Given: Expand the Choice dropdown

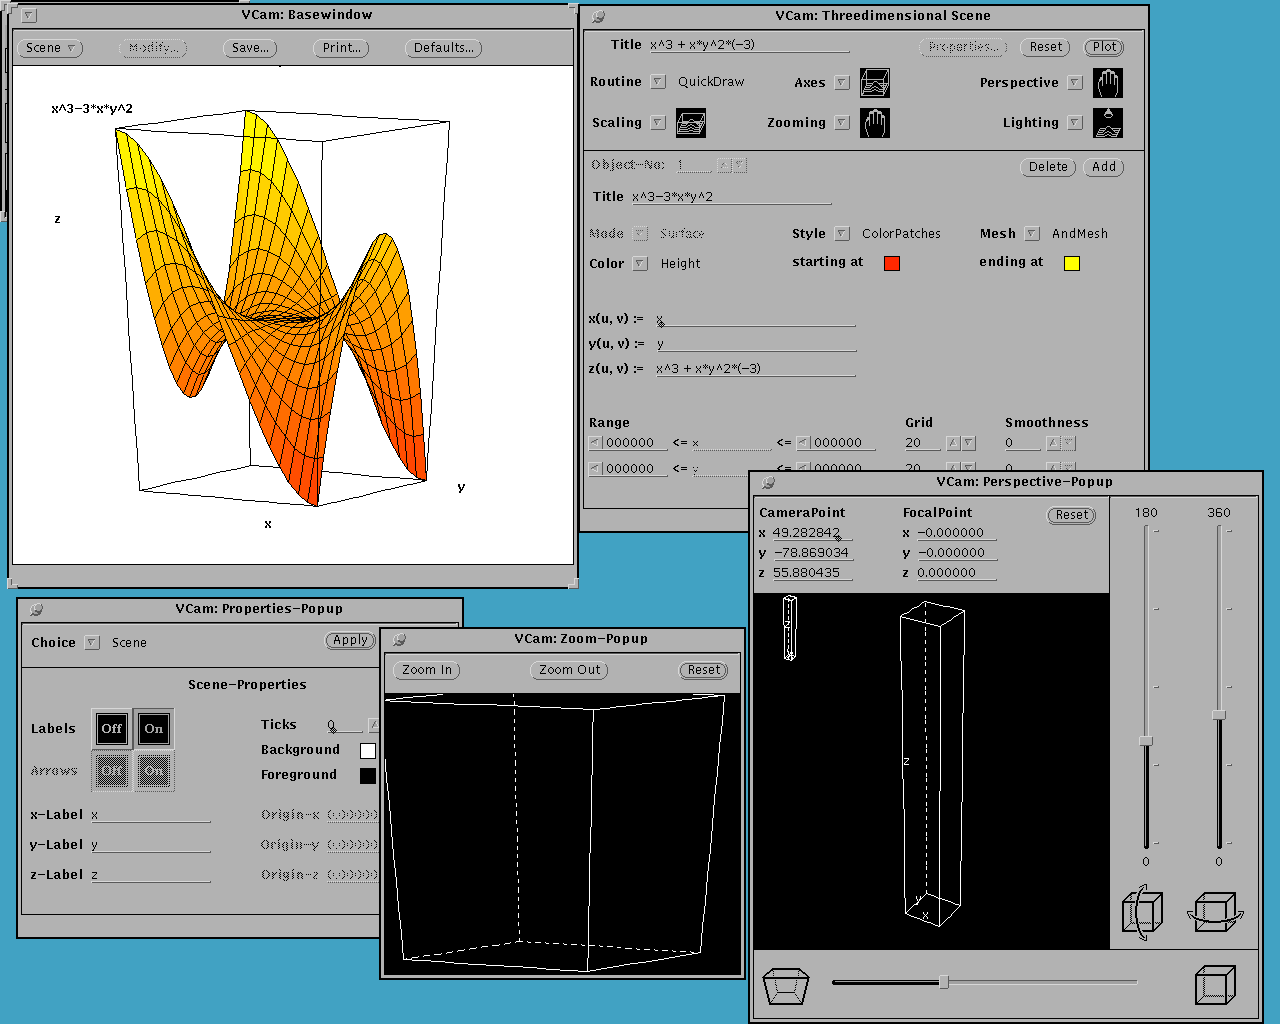Looking at the screenshot, I should pyautogui.click(x=92, y=643).
